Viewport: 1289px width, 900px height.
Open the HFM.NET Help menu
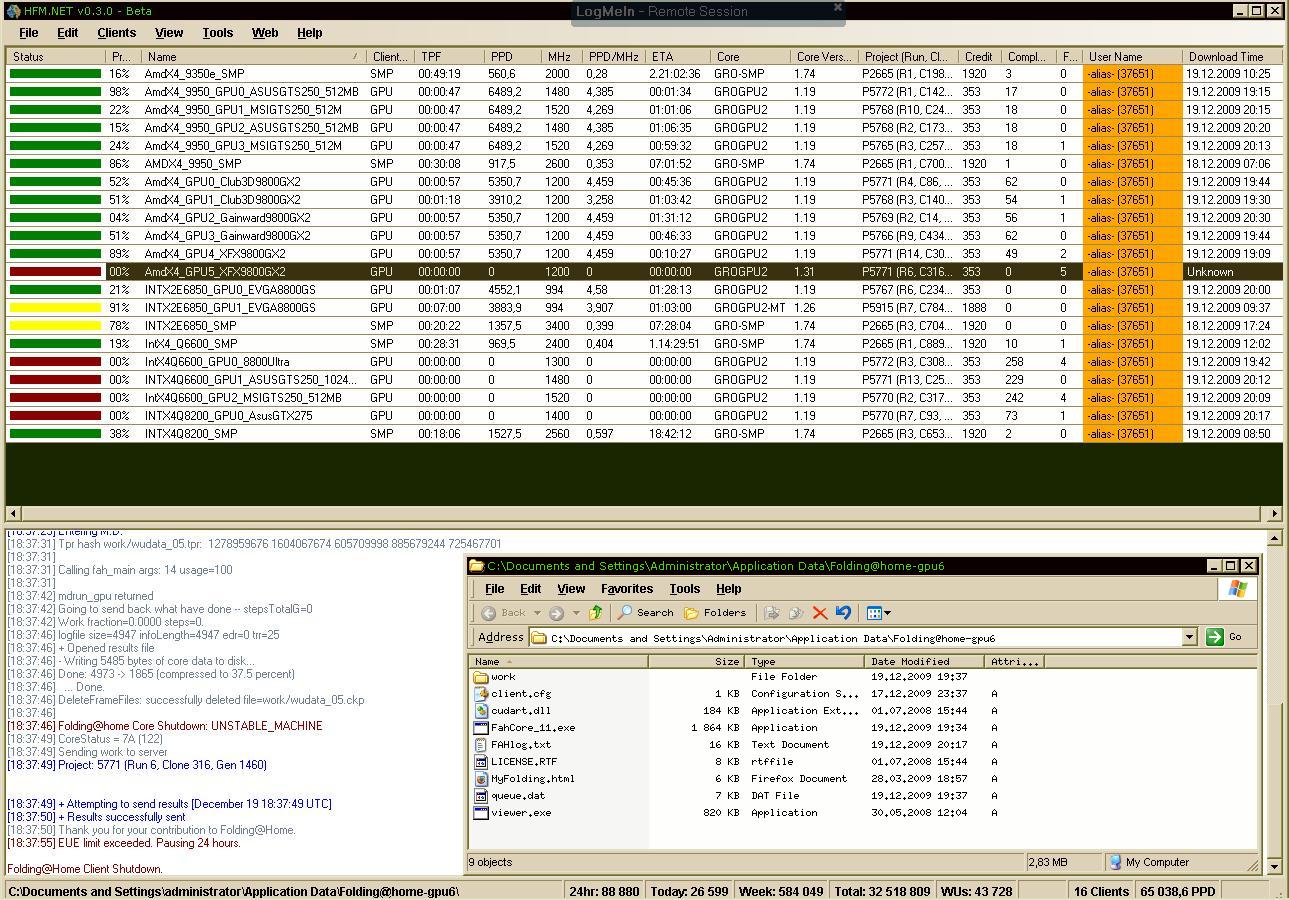(x=309, y=33)
